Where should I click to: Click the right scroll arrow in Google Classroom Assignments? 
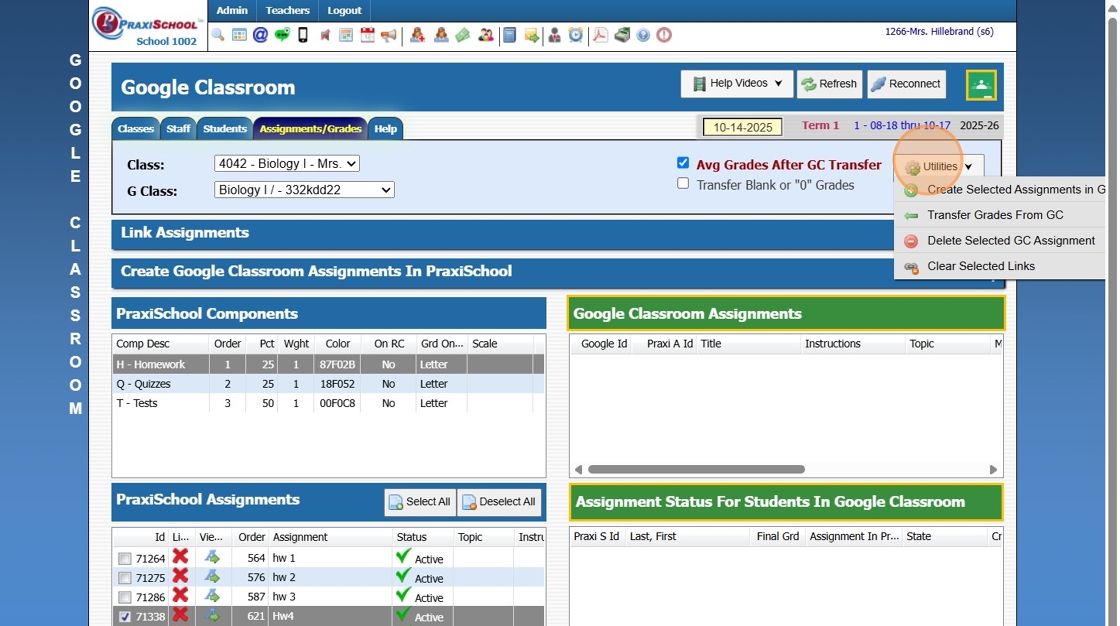point(993,470)
